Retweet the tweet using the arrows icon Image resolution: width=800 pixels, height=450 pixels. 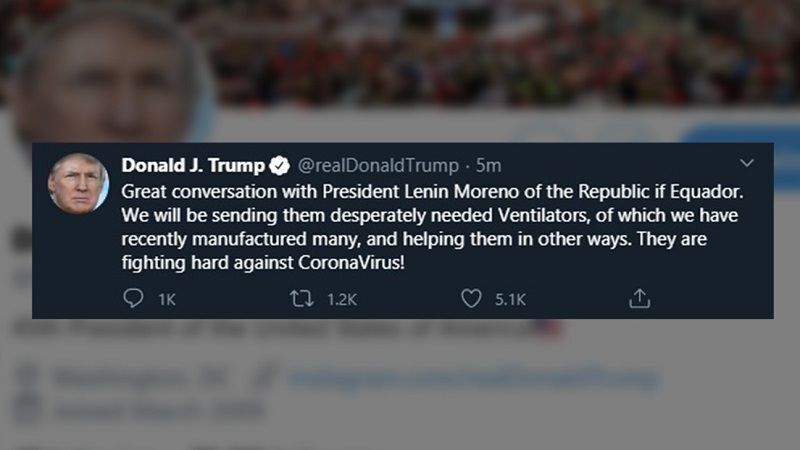point(302,298)
